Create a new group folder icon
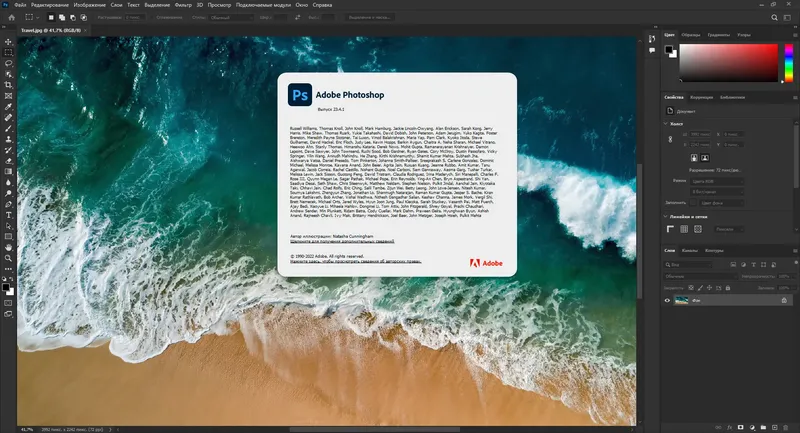This screenshot has width=800, height=433. click(x=763, y=427)
